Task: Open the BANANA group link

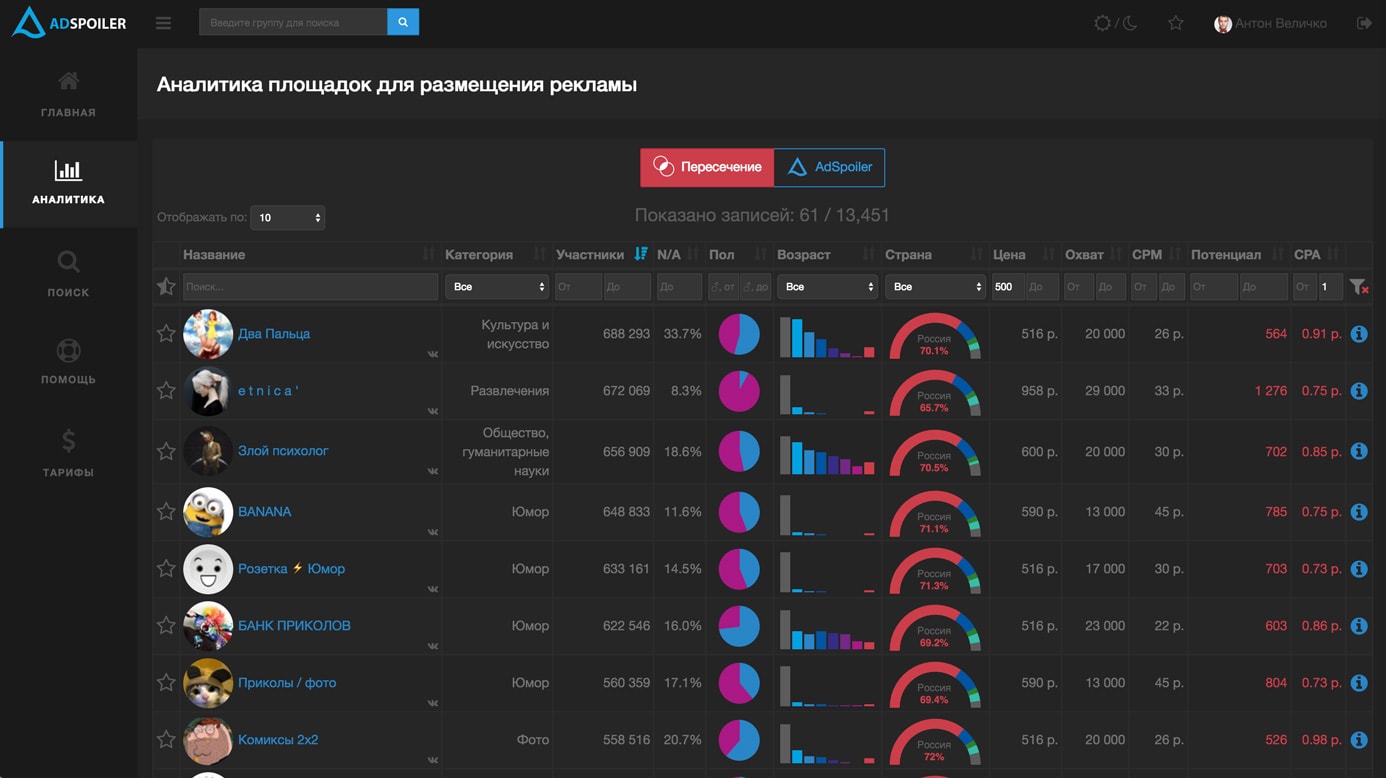Action: coord(265,512)
